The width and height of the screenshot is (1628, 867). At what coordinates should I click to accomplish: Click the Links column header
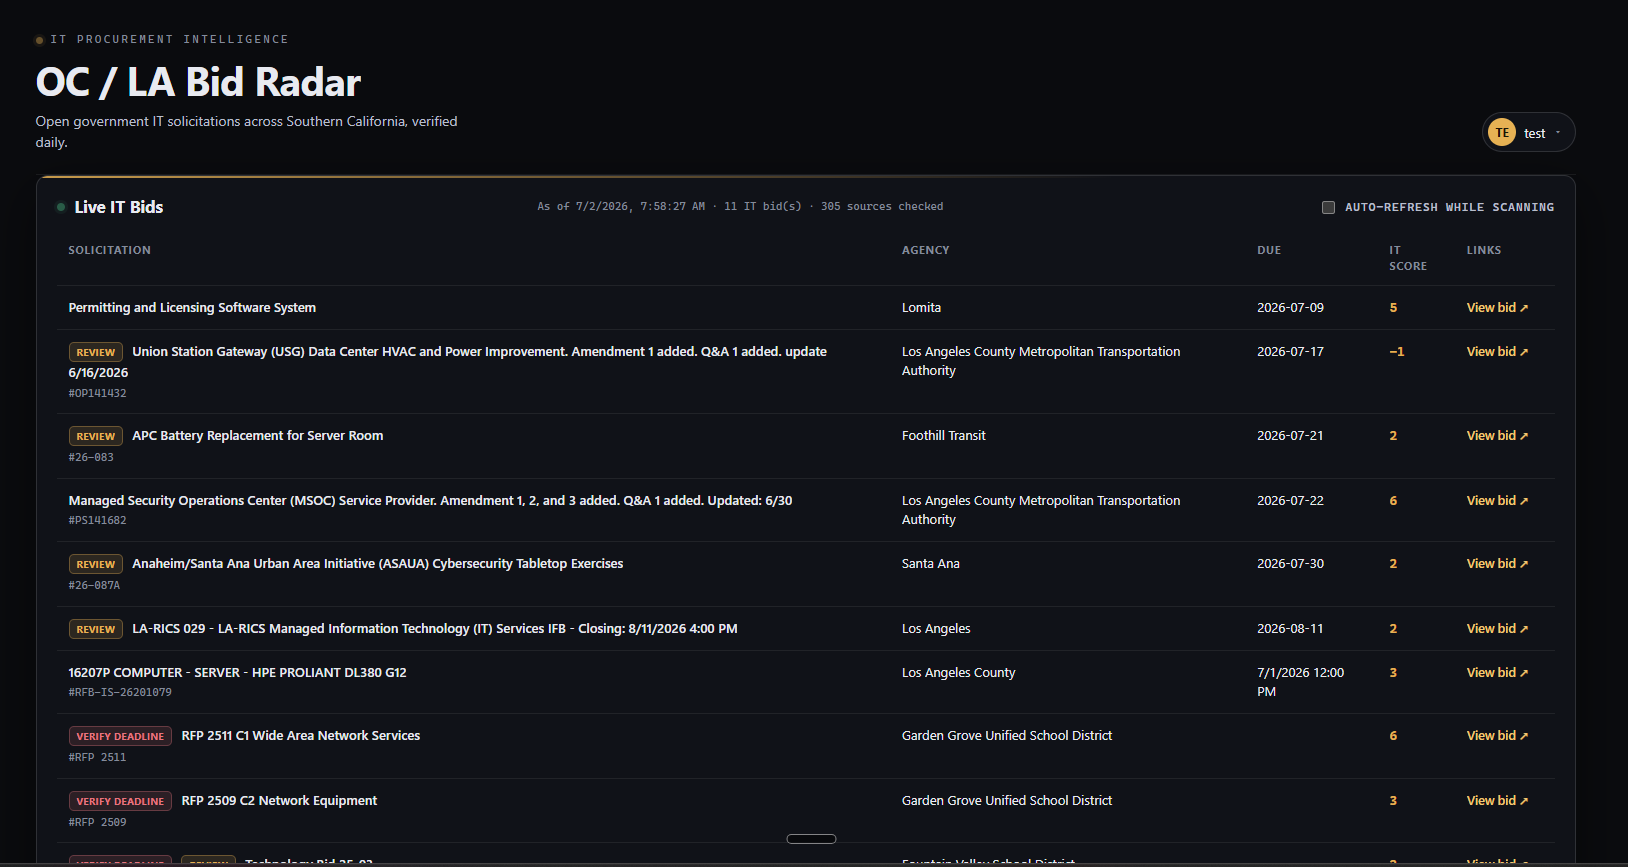click(1484, 251)
